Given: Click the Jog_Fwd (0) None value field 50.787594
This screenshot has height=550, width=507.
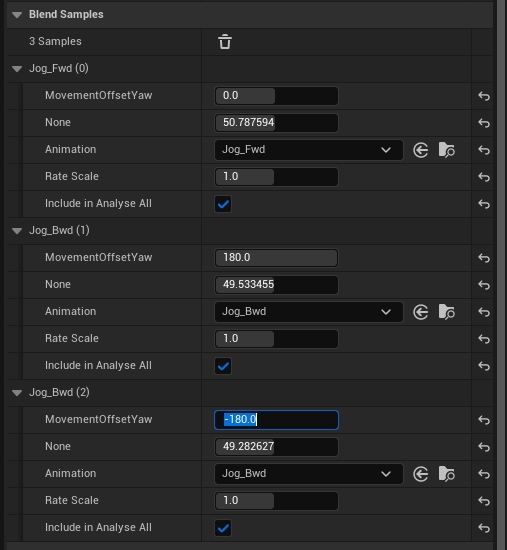Looking at the screenshot, I should 276,123.
